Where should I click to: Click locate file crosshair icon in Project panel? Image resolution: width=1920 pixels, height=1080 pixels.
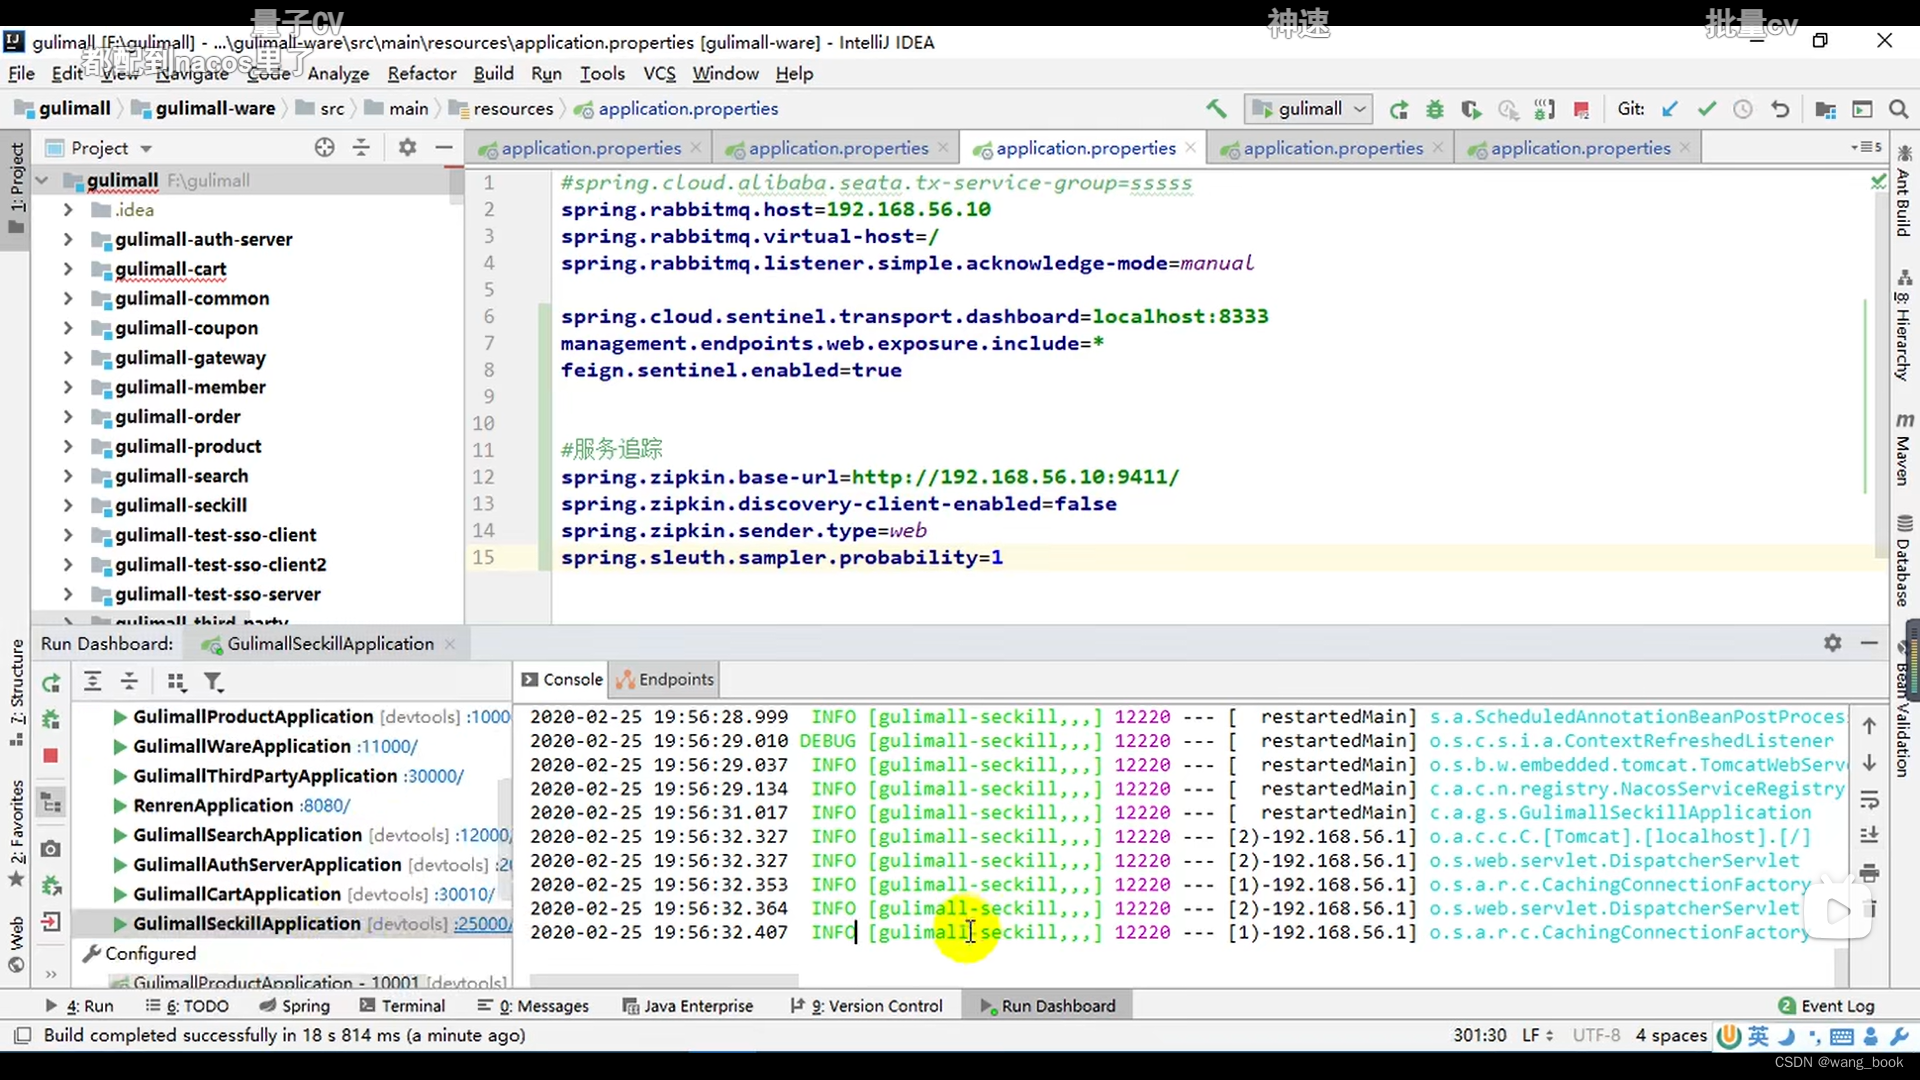click(x=324, y=148)
